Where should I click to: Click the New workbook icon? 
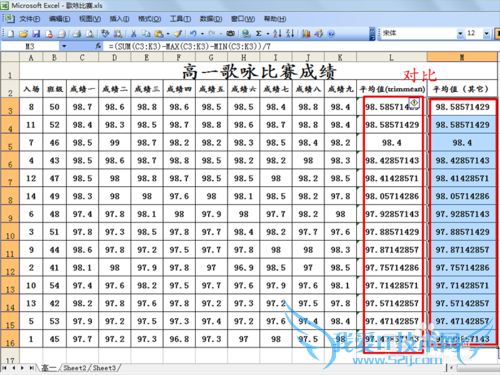coord(11,34)
